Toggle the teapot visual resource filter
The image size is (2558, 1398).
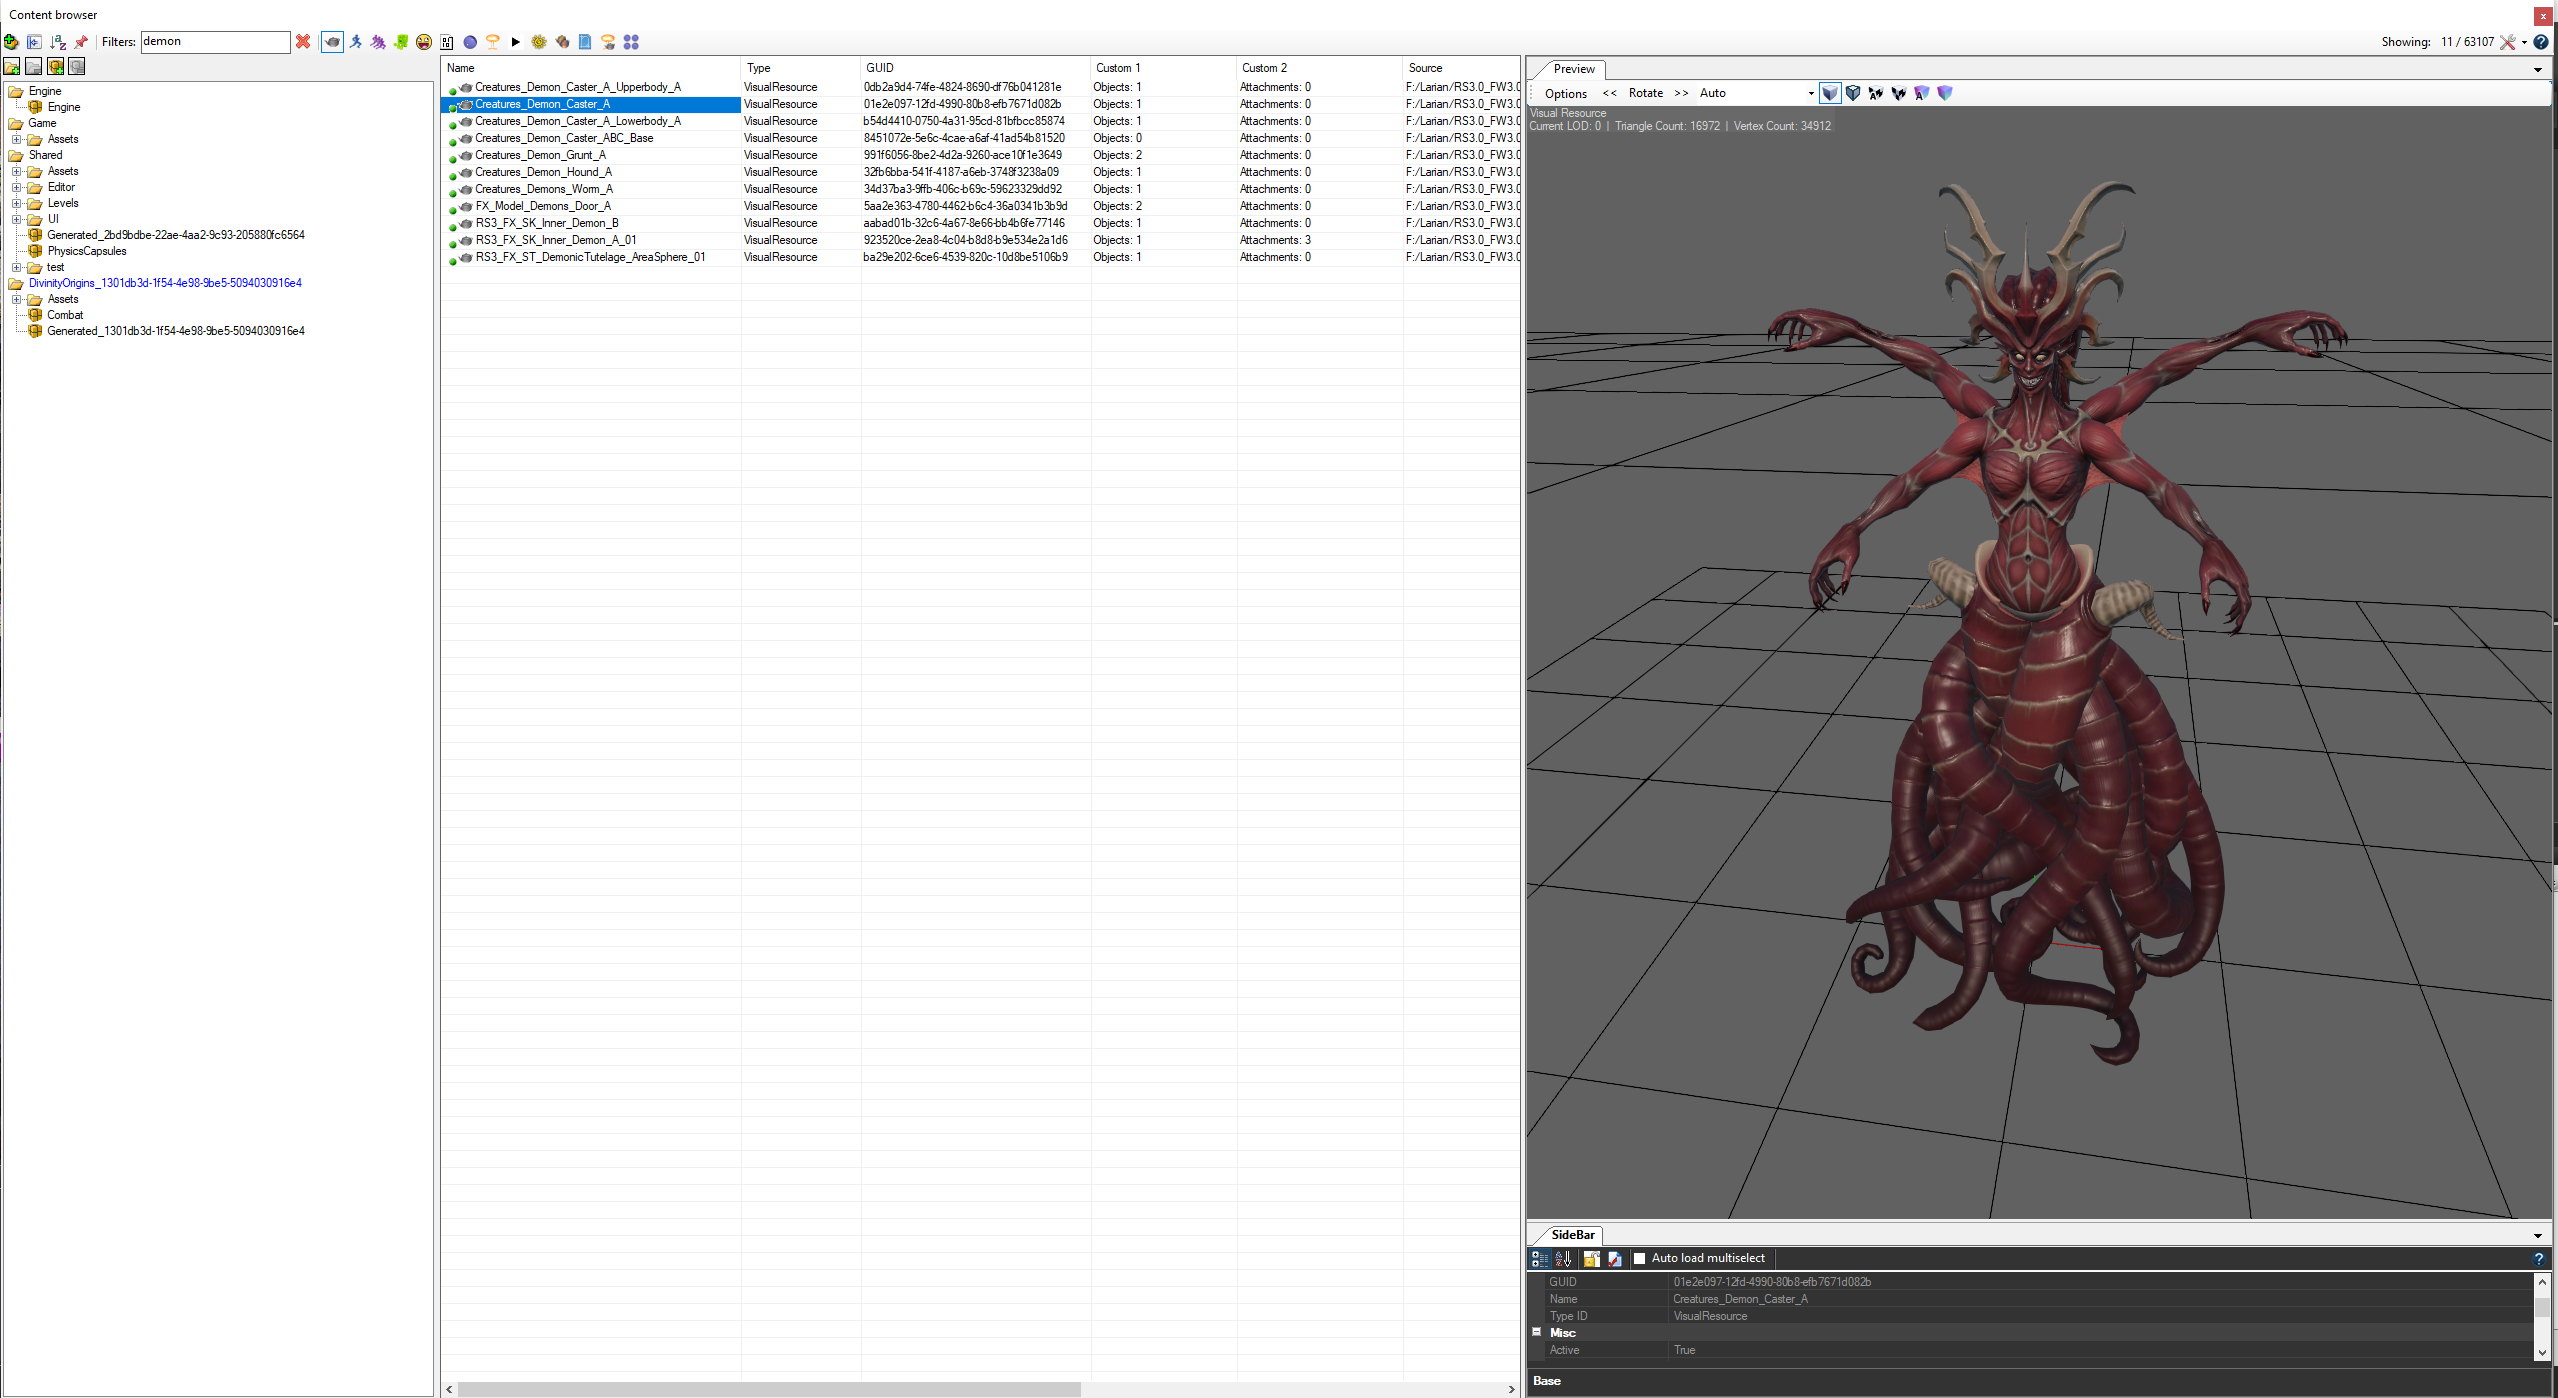[x=332, y=42]
